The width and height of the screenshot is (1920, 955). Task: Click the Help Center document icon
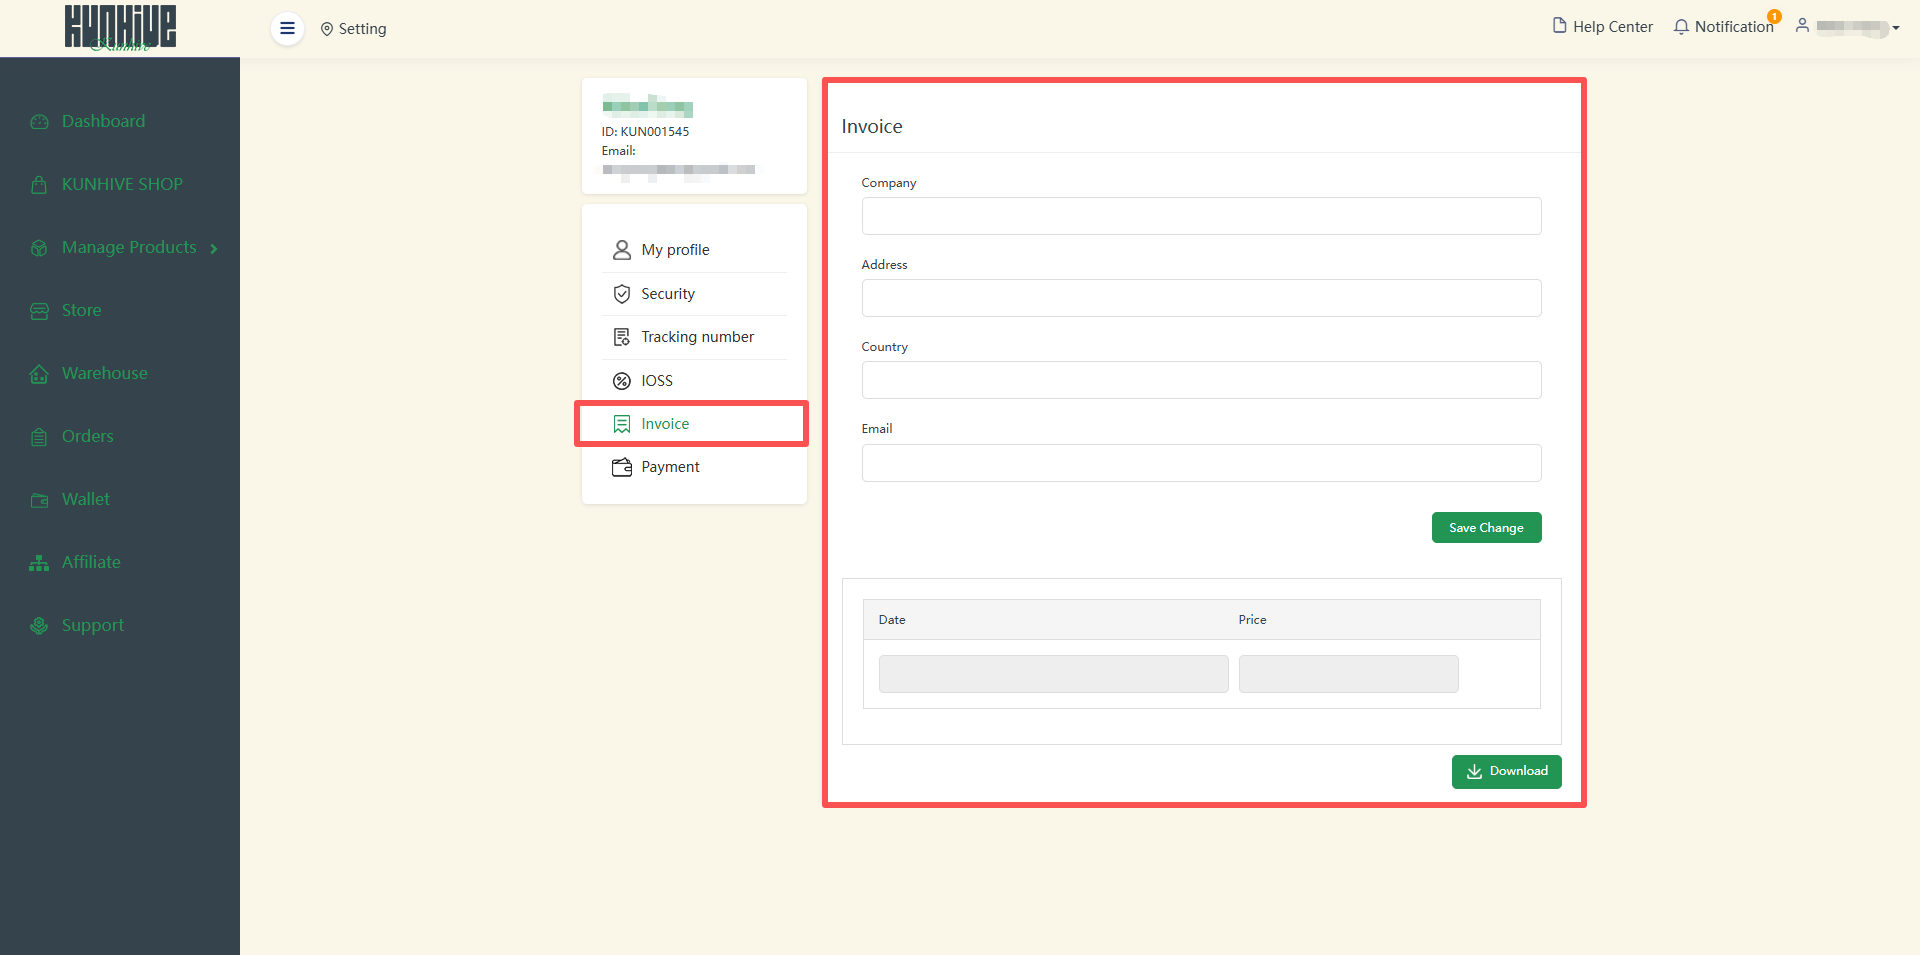pos(1559,26)
